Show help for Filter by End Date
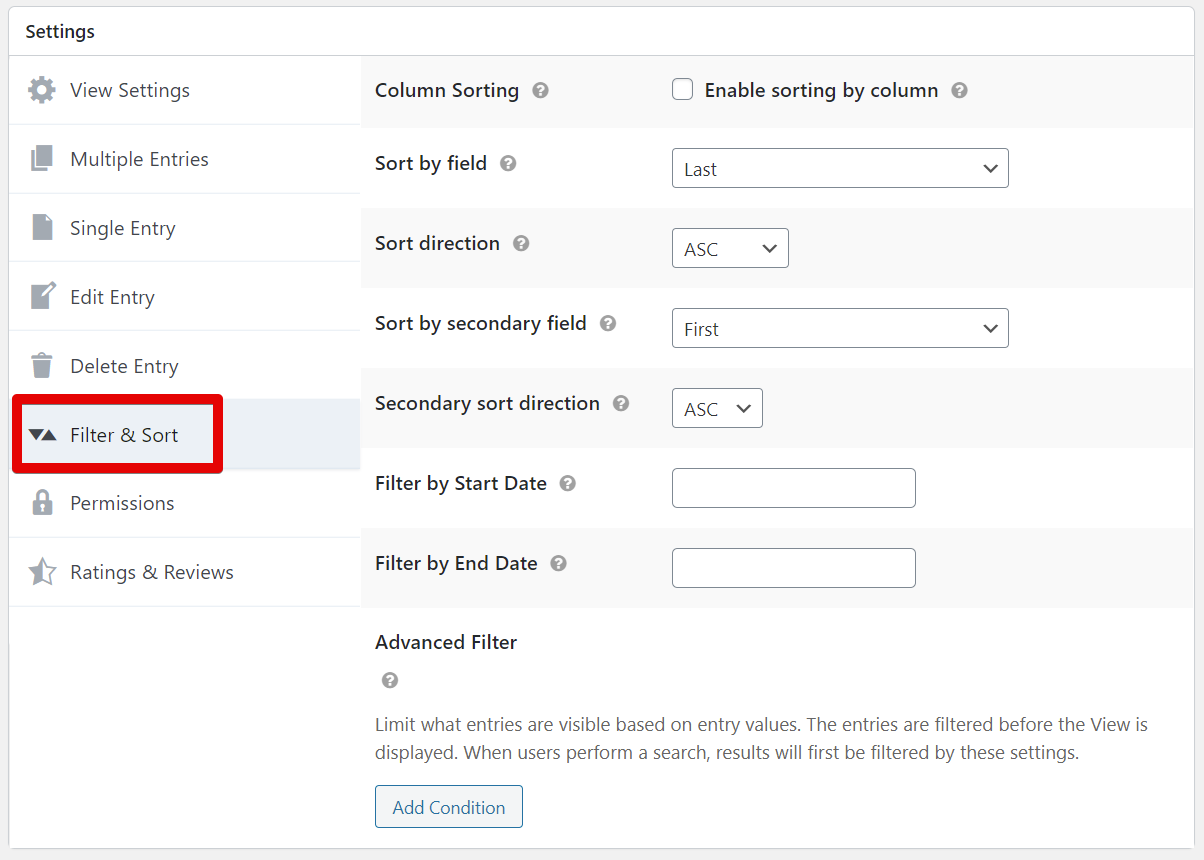Screen dimensions: 1204x860 pyautogui.click(x=559, y=563)
